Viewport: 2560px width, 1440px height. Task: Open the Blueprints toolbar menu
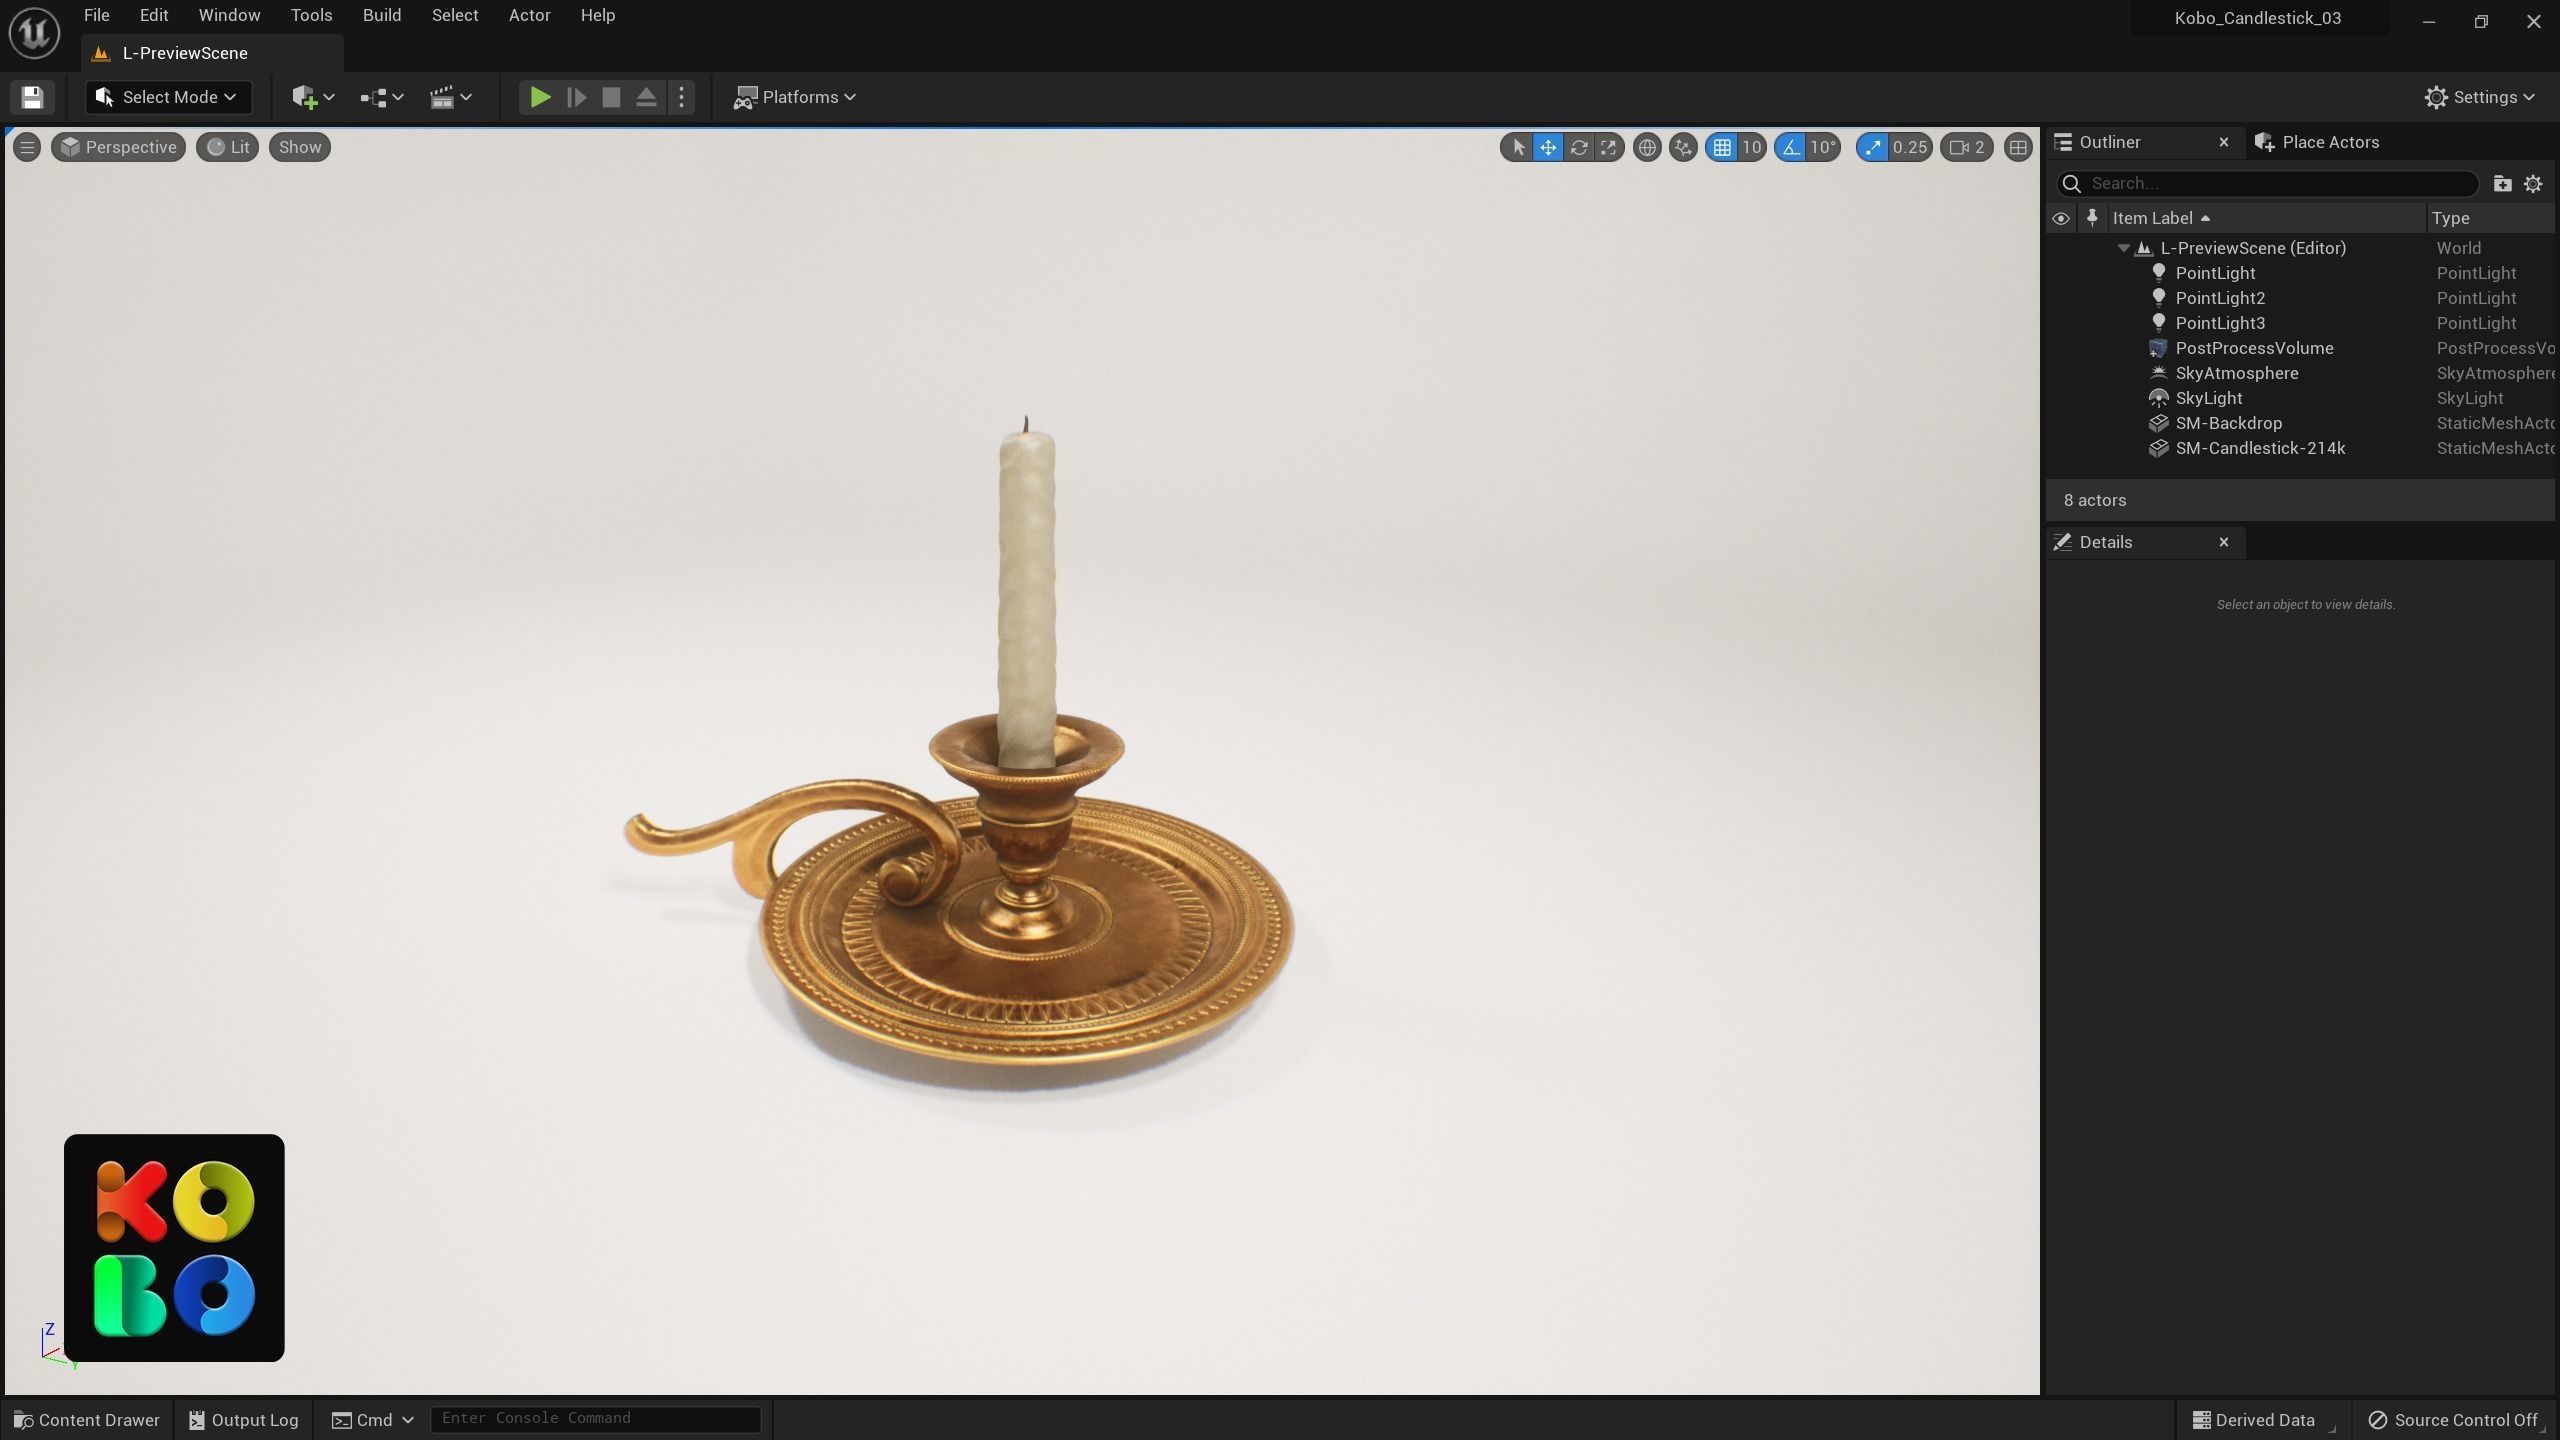point(382,97)
